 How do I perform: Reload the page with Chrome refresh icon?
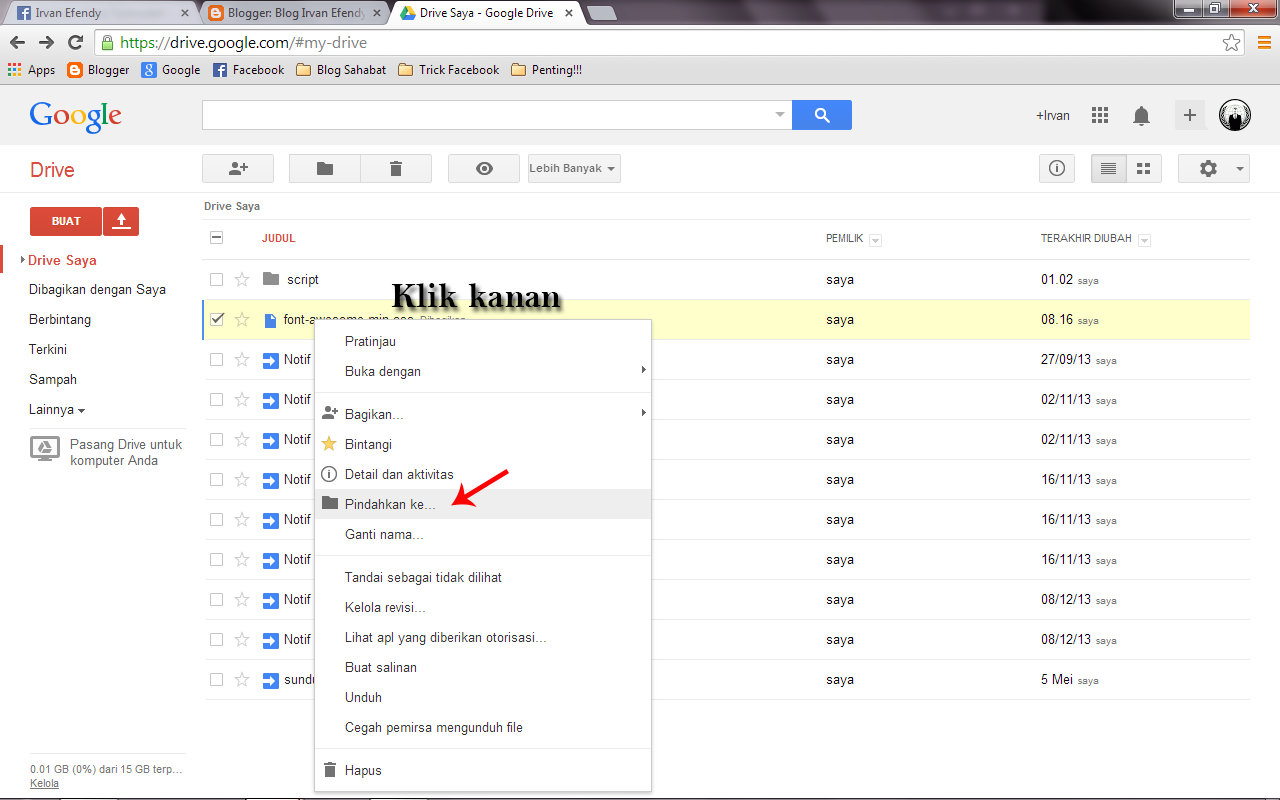[75, 43]
